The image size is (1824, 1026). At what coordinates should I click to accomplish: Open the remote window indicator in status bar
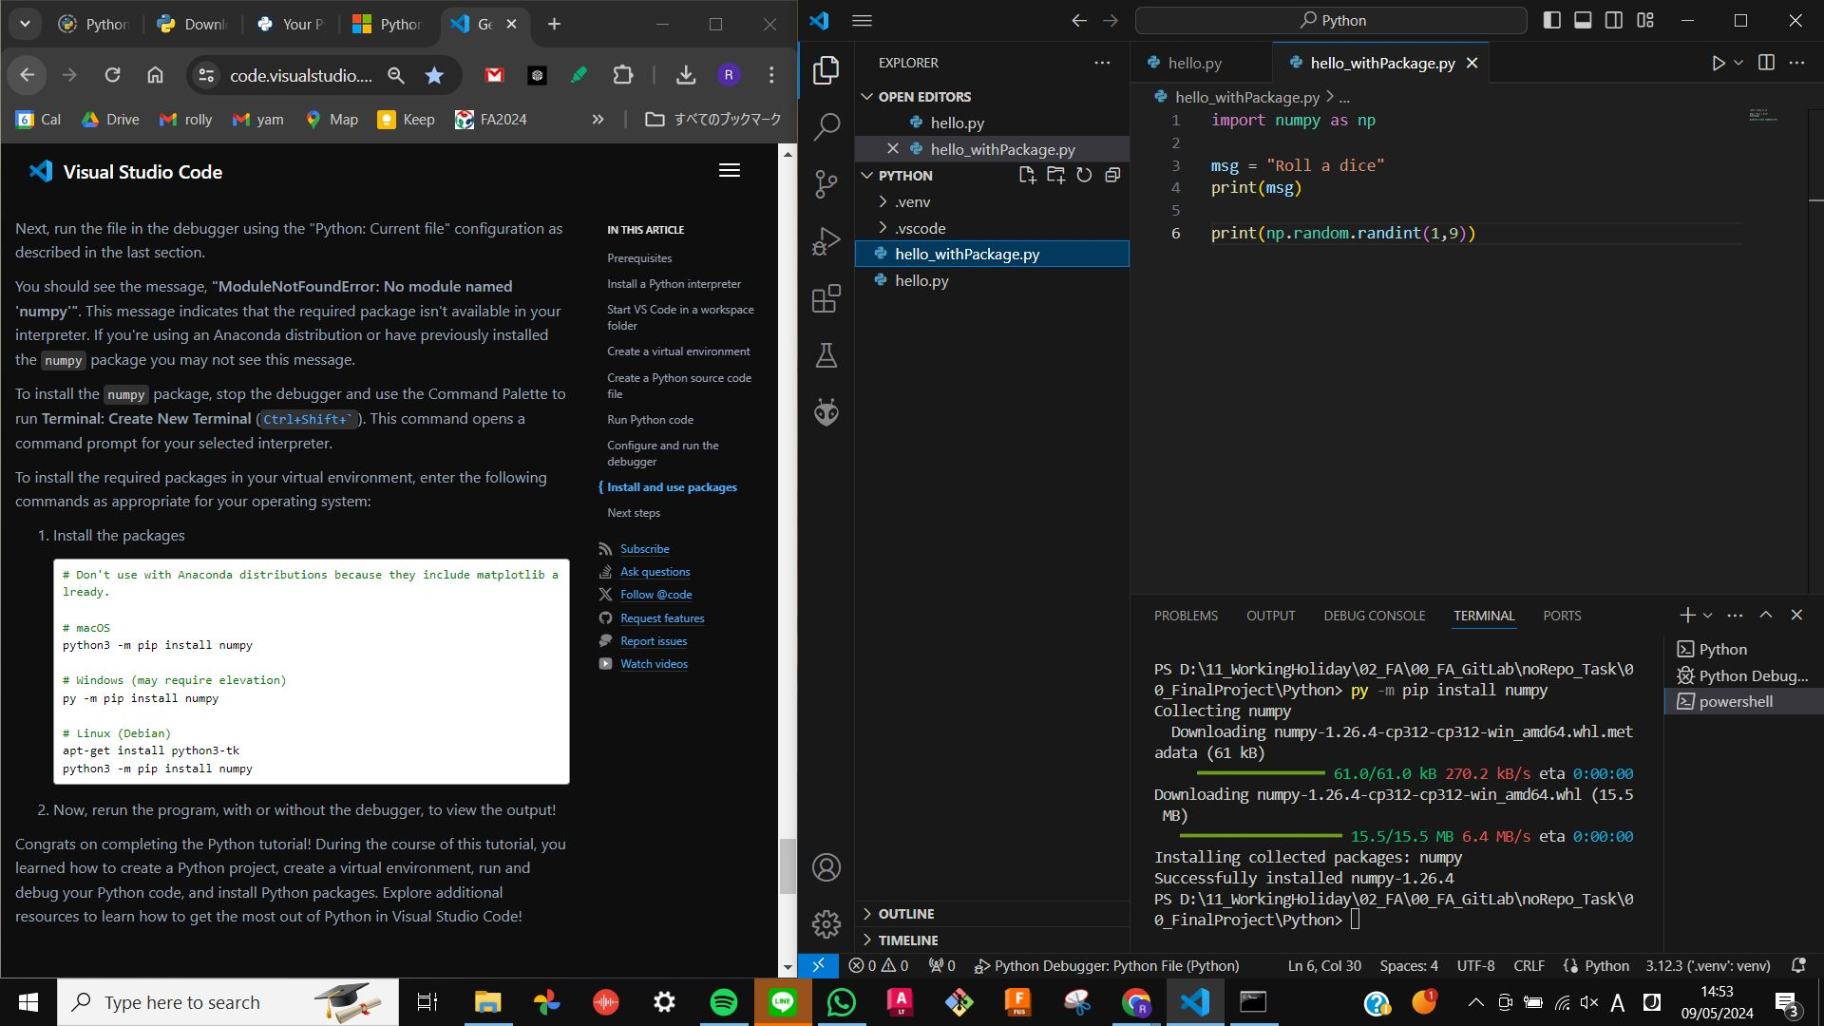coord(818,965)
